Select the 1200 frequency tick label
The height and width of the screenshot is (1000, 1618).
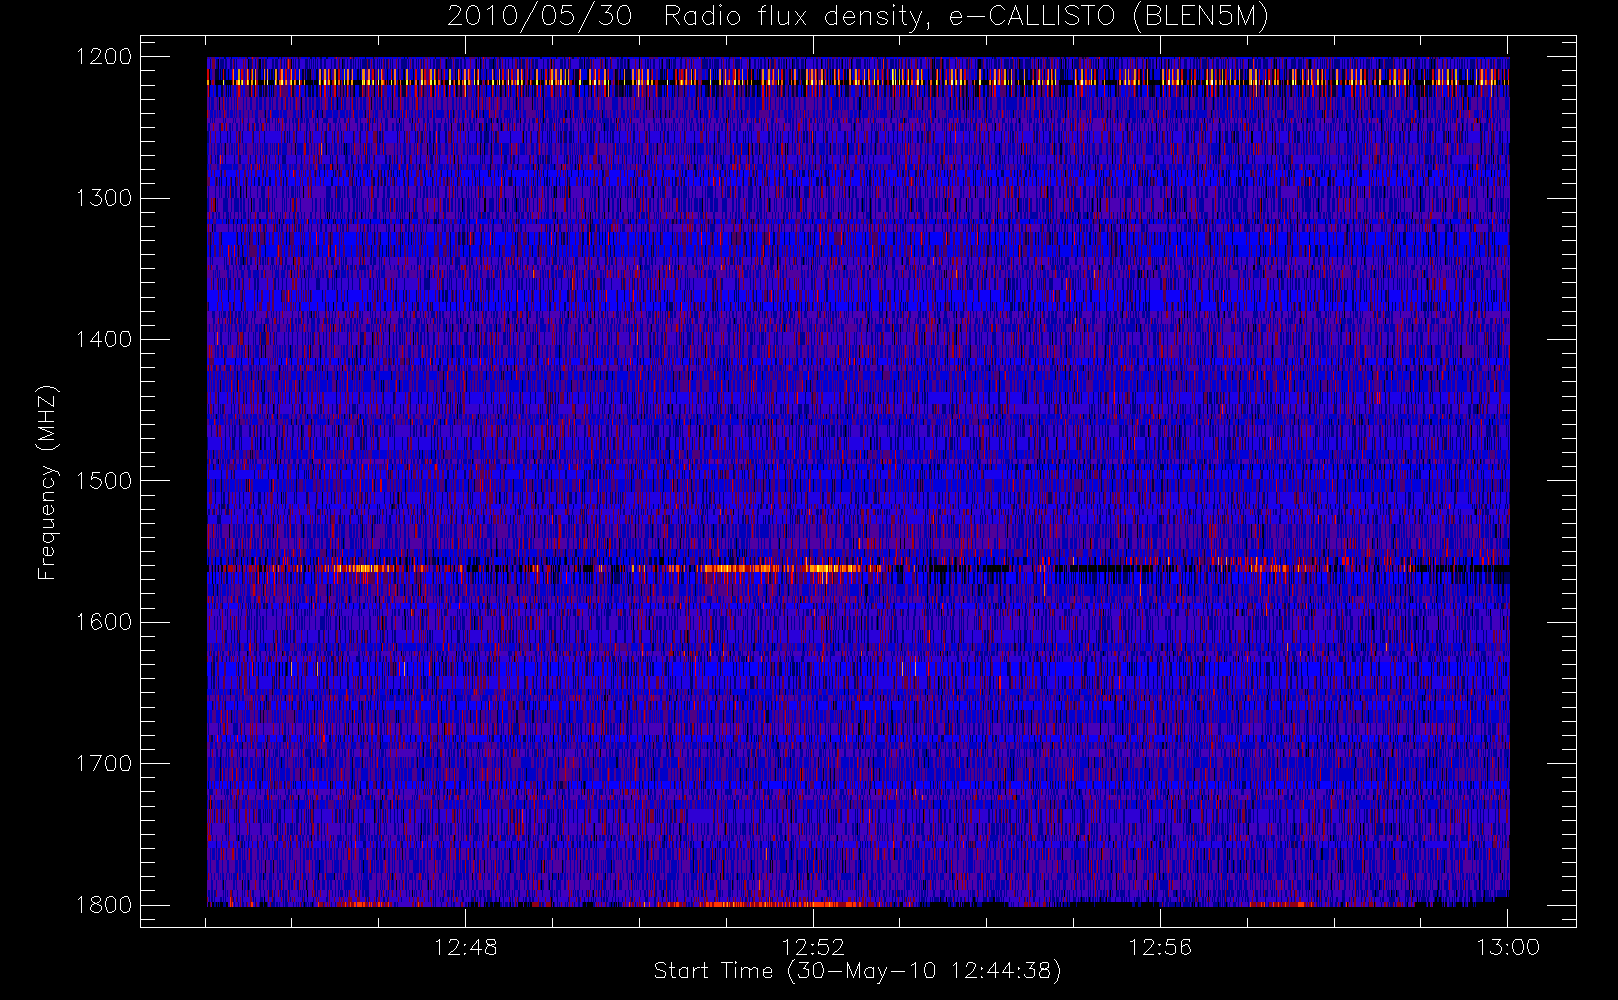point(105,57)
